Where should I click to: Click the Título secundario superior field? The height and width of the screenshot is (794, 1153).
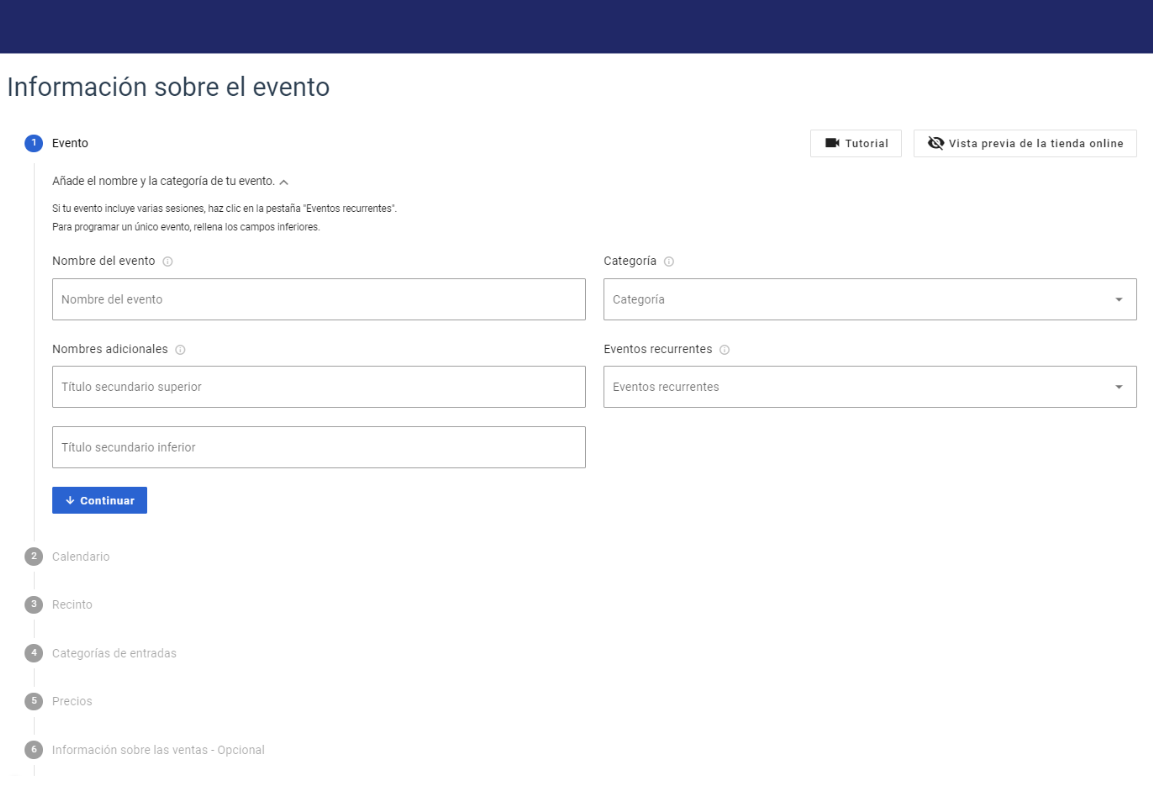[318, 387]
